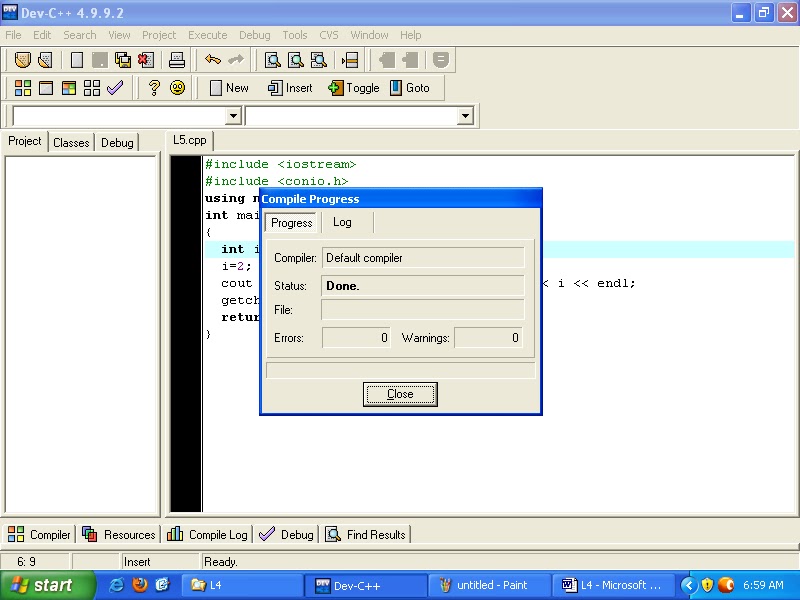The width and height of the screenshot is (800, 600).
Task: Click the #include <iostream> code line
Action: 281,164
